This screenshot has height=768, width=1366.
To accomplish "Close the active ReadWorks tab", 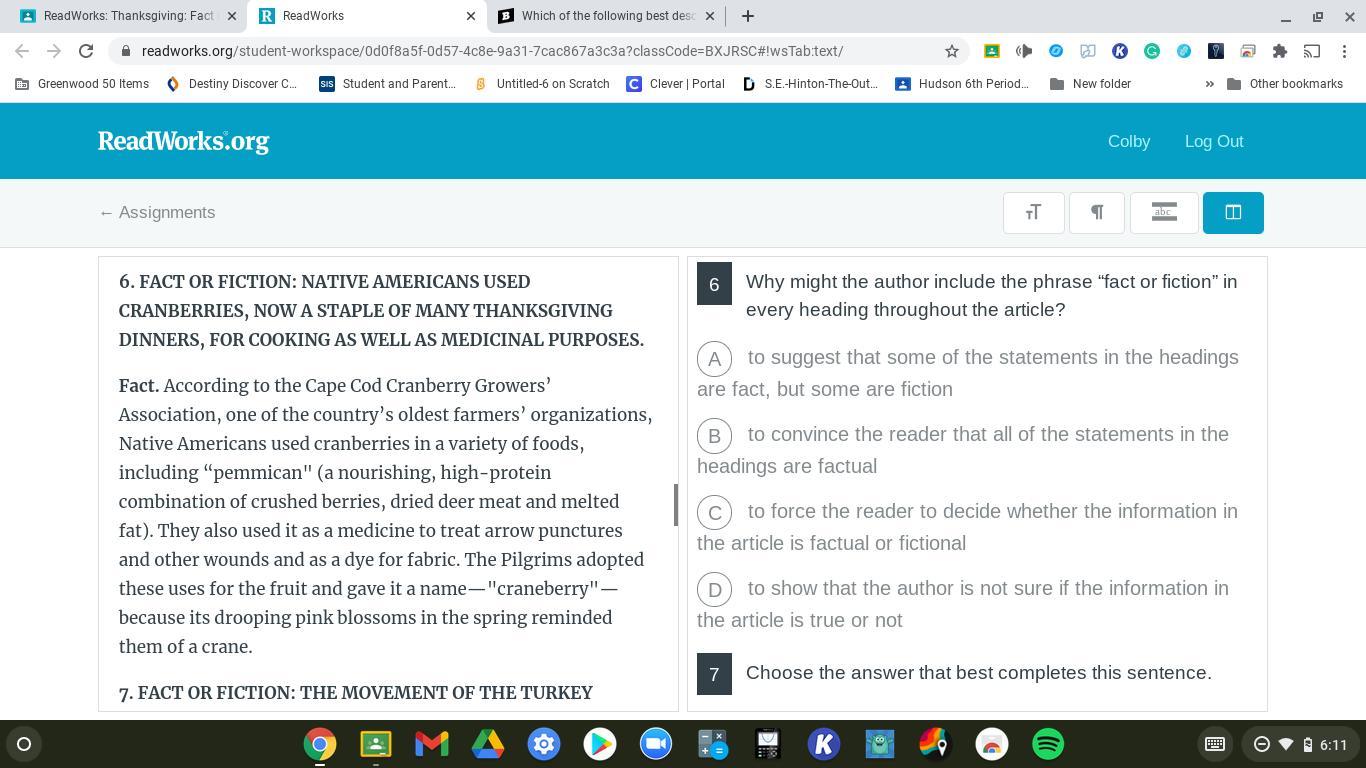I will click(x=471, y=16).
